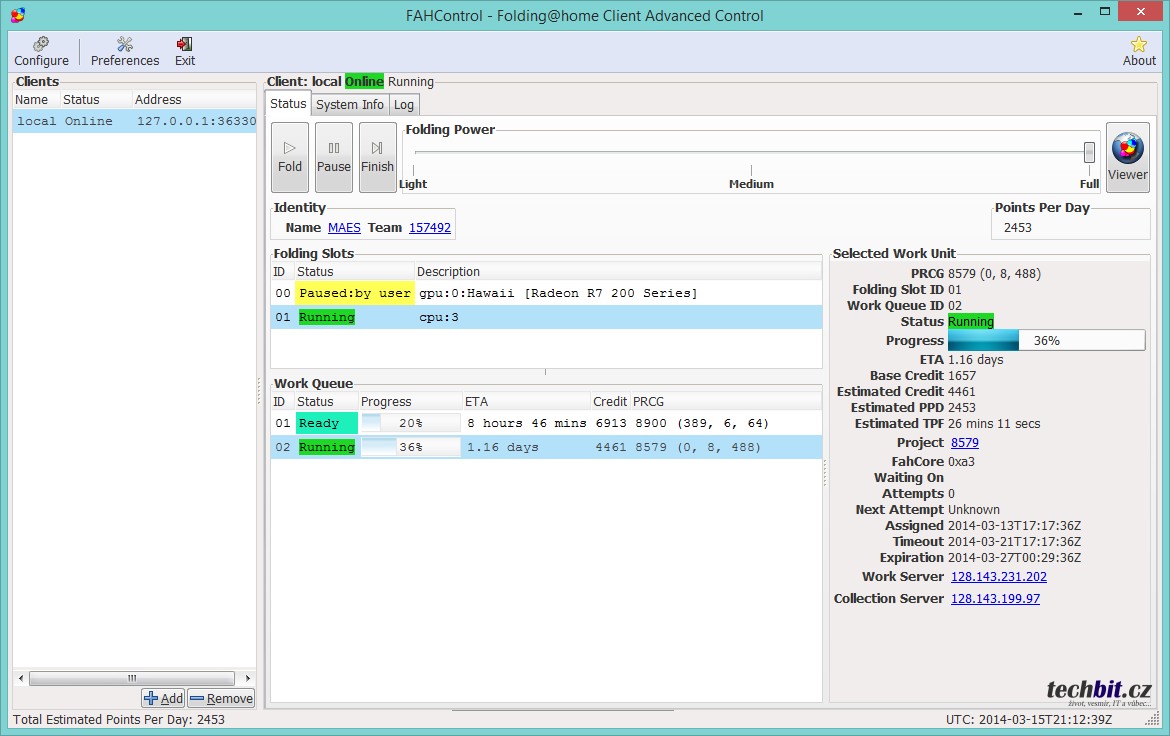Open the Configure tool

tap(41, 51)
